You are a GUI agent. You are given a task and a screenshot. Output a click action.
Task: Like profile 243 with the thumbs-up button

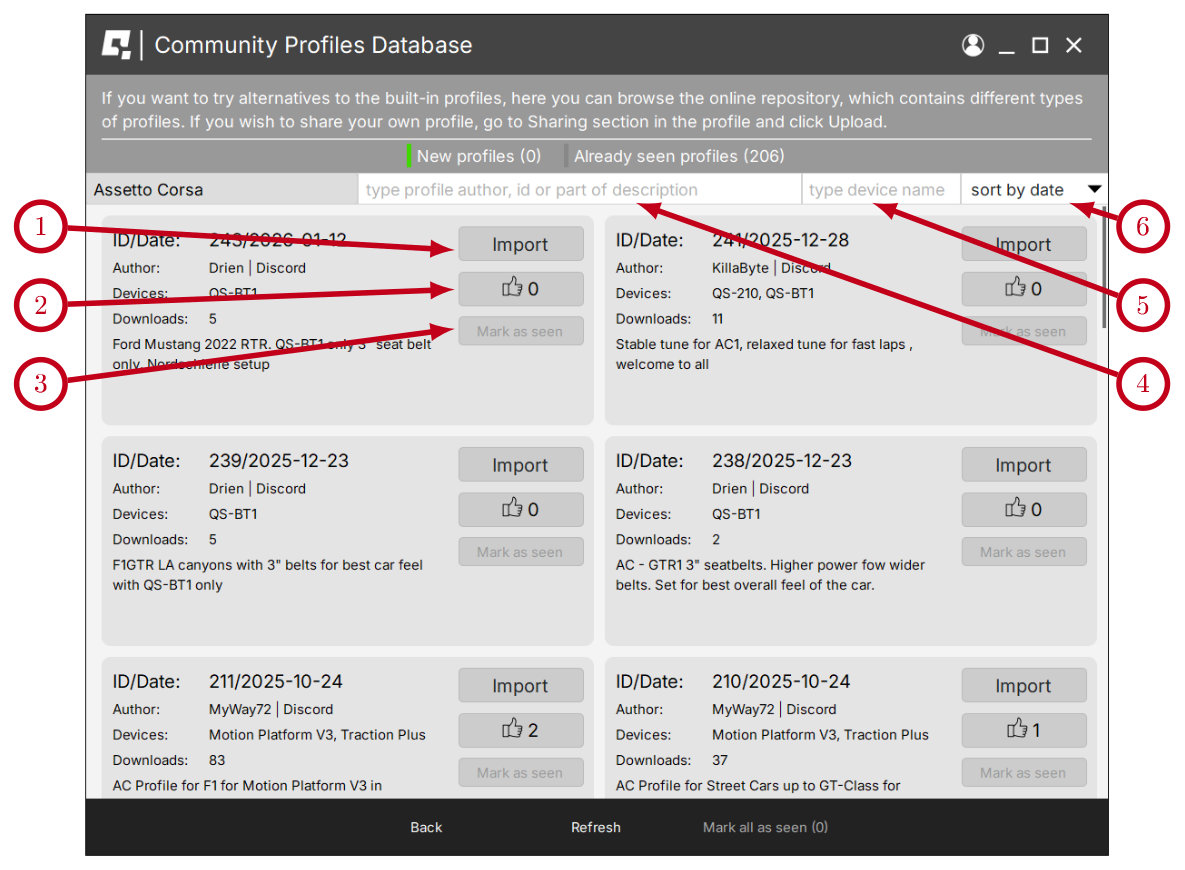tap(520, 289)
